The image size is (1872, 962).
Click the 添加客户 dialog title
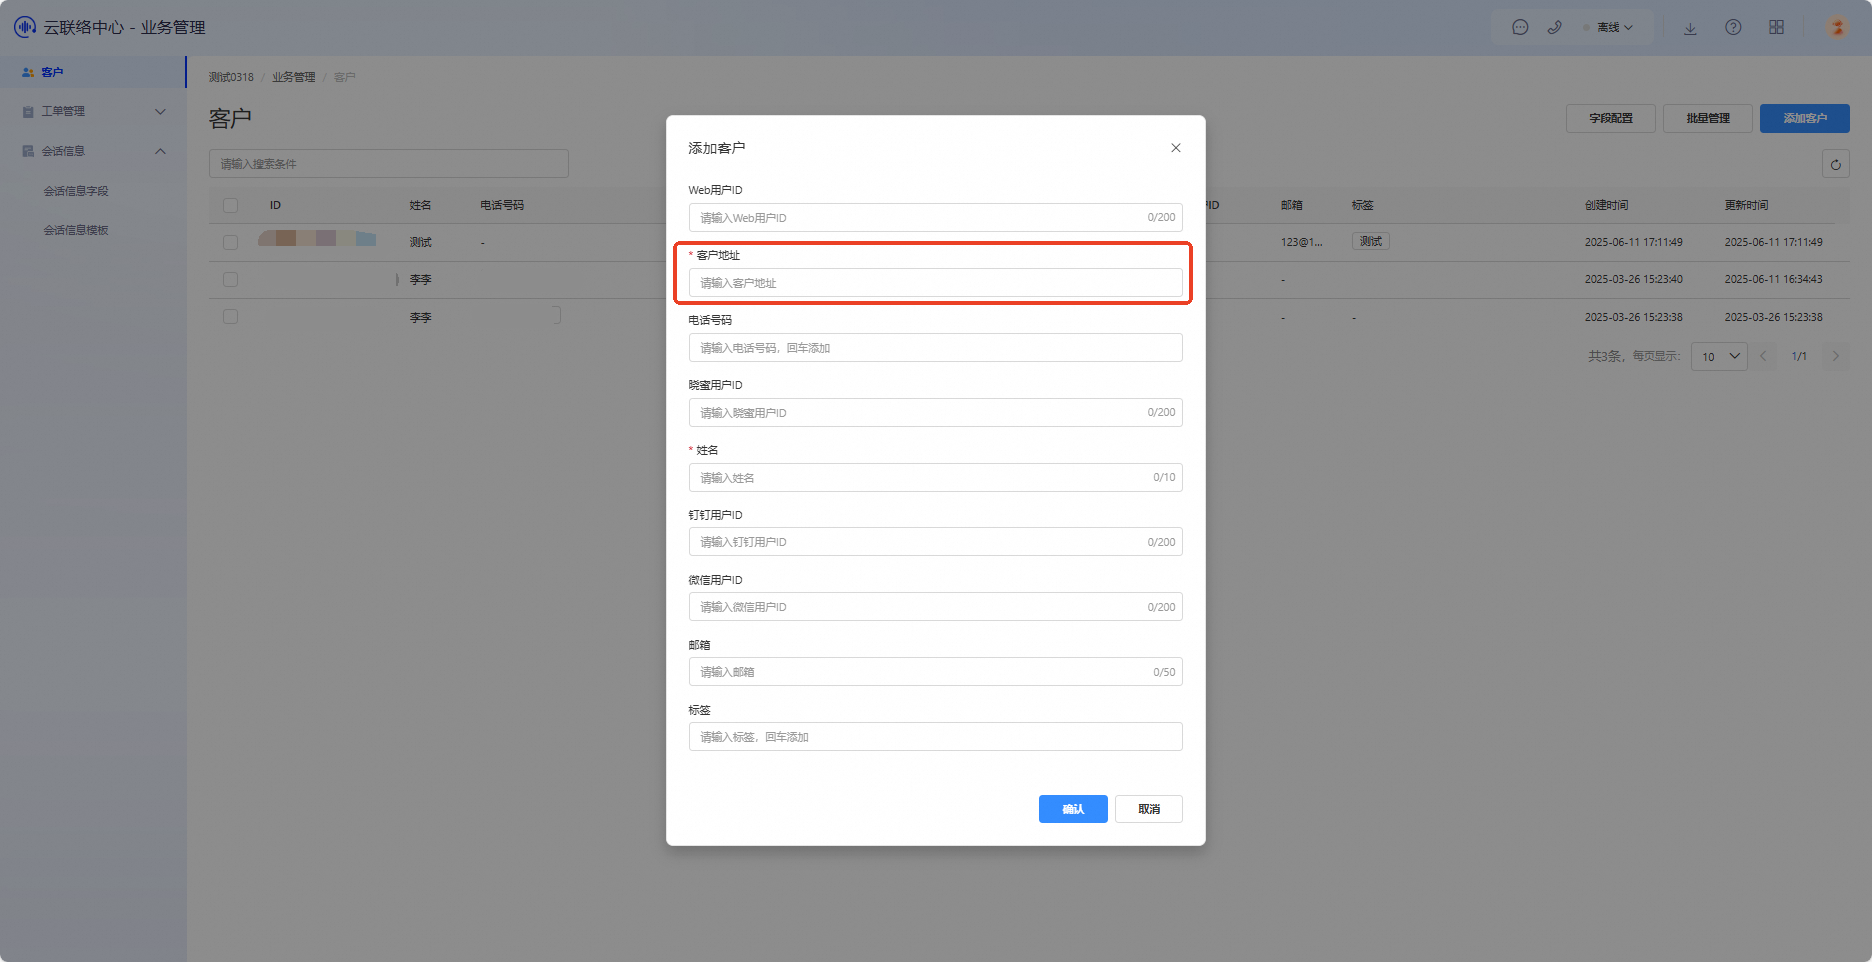click(x=716, y=148)
